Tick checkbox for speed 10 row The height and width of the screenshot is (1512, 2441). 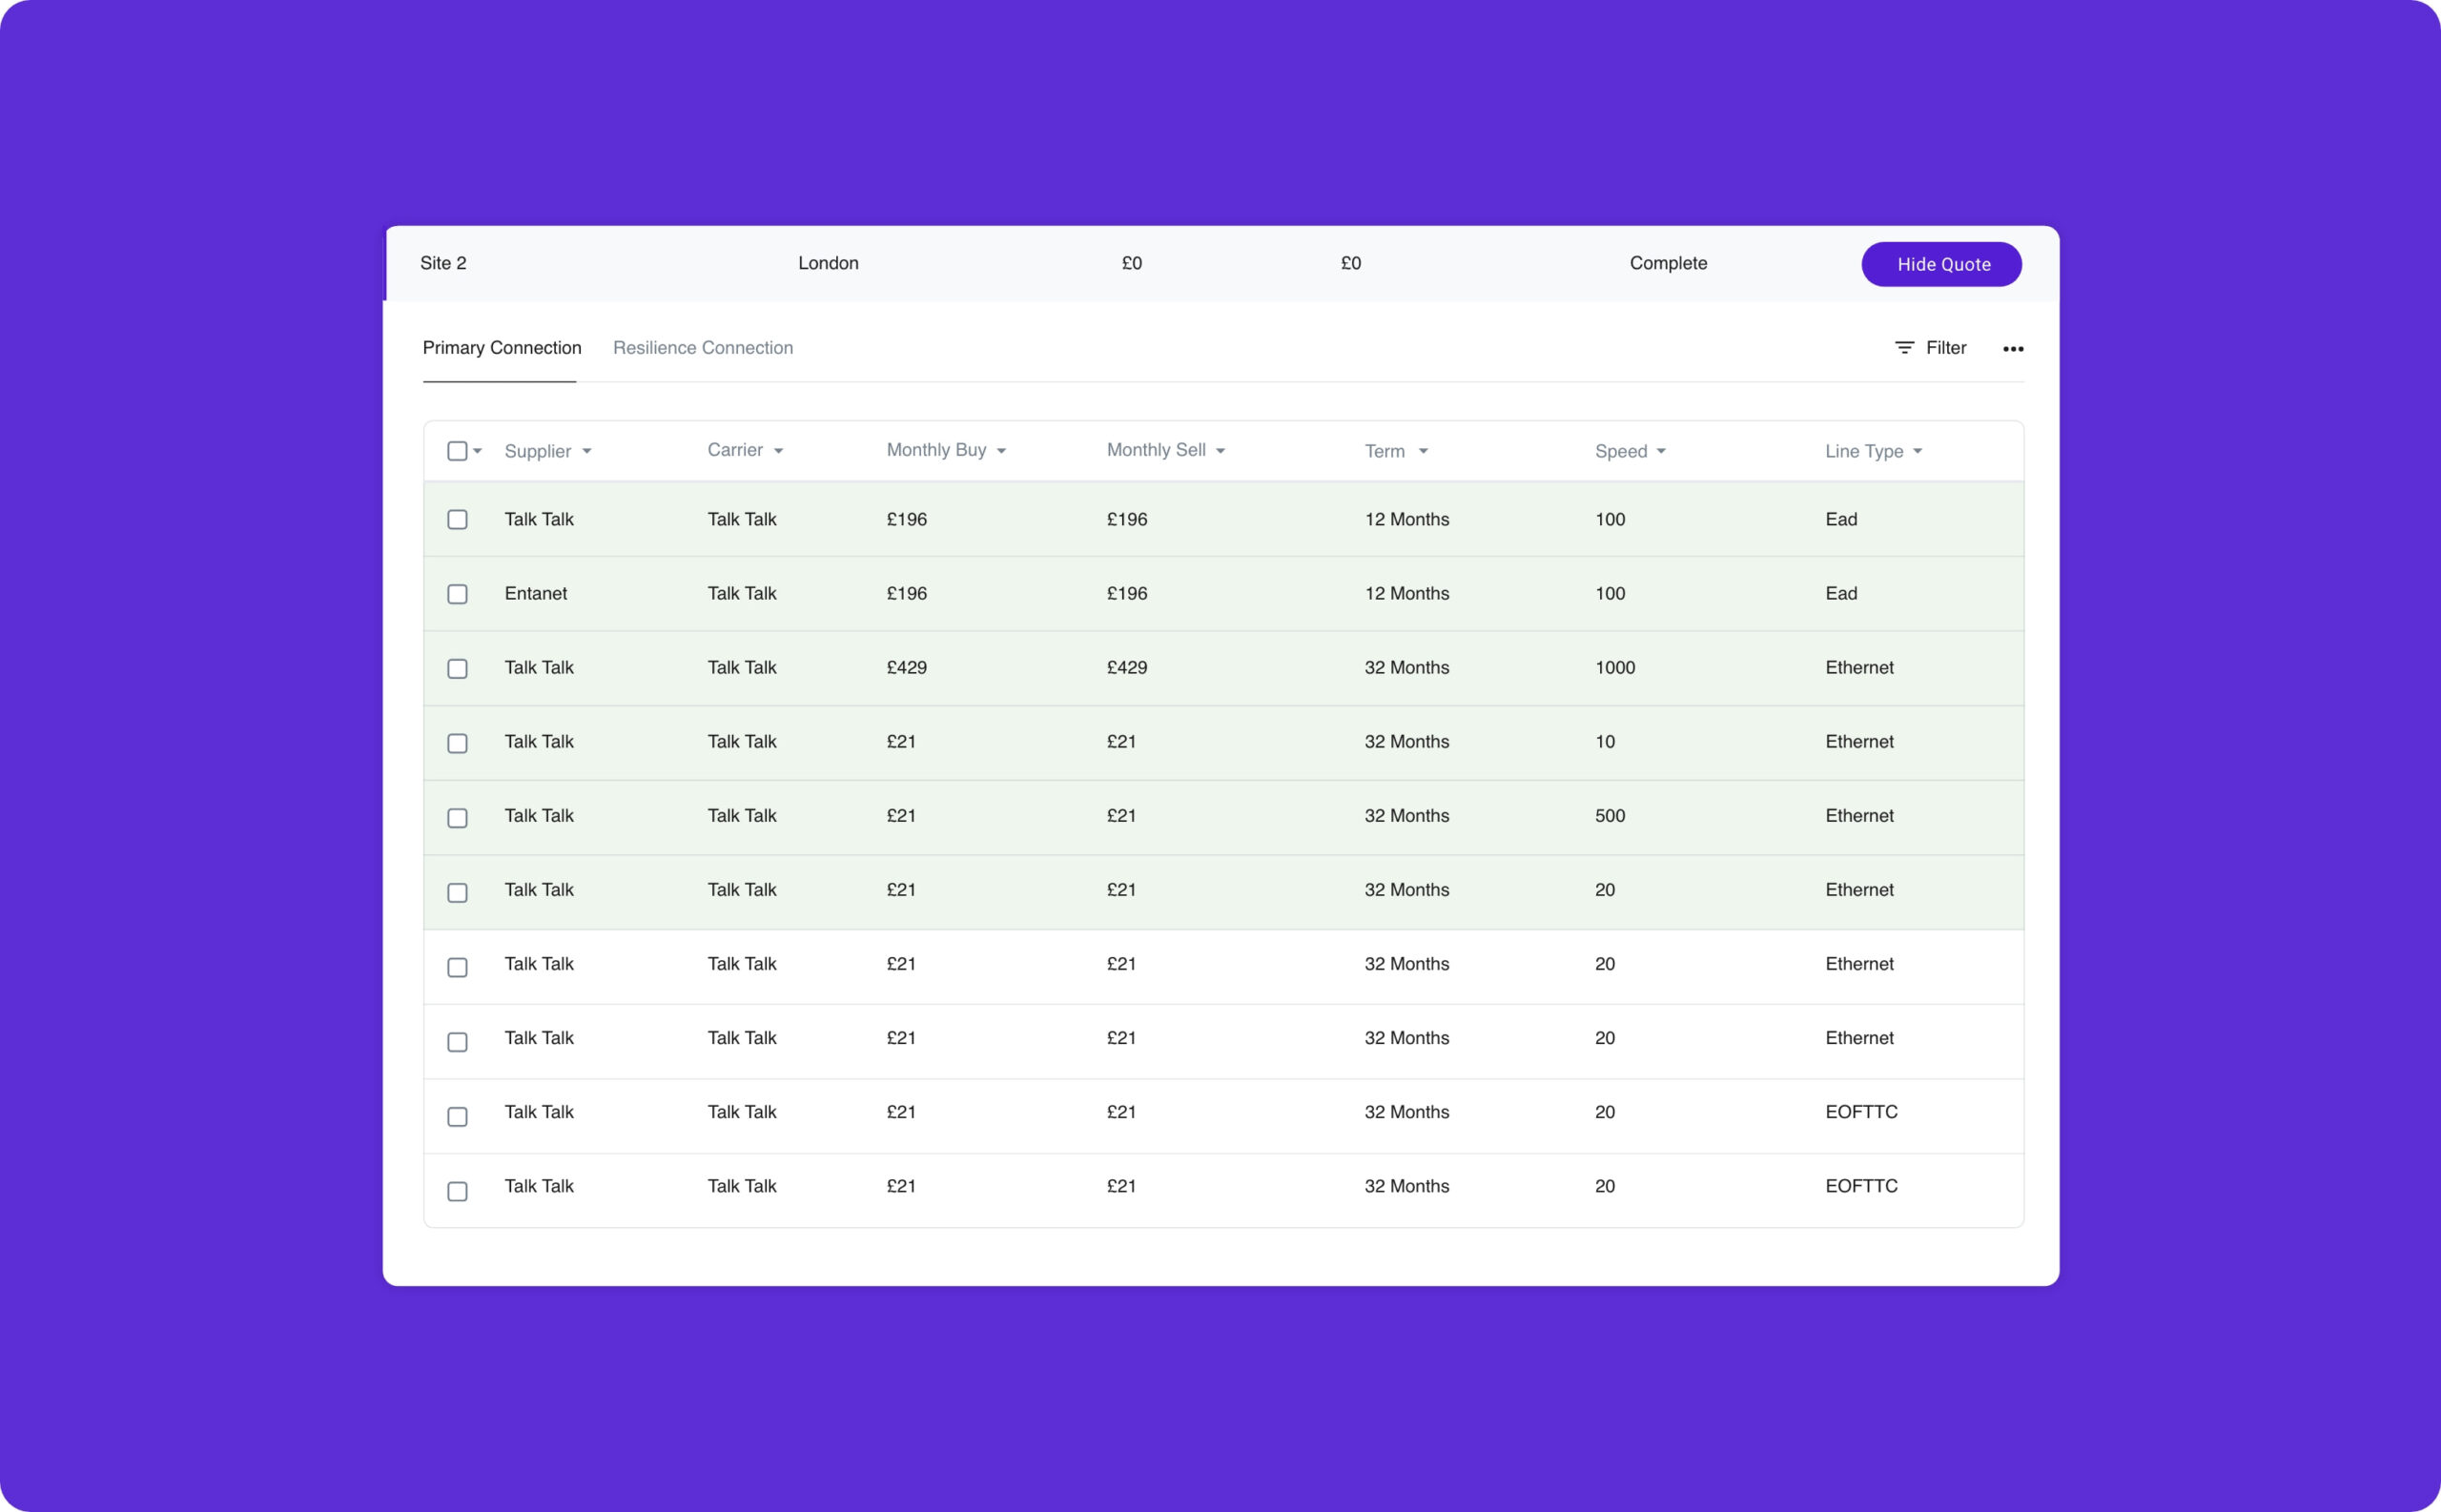click(457, 743)
